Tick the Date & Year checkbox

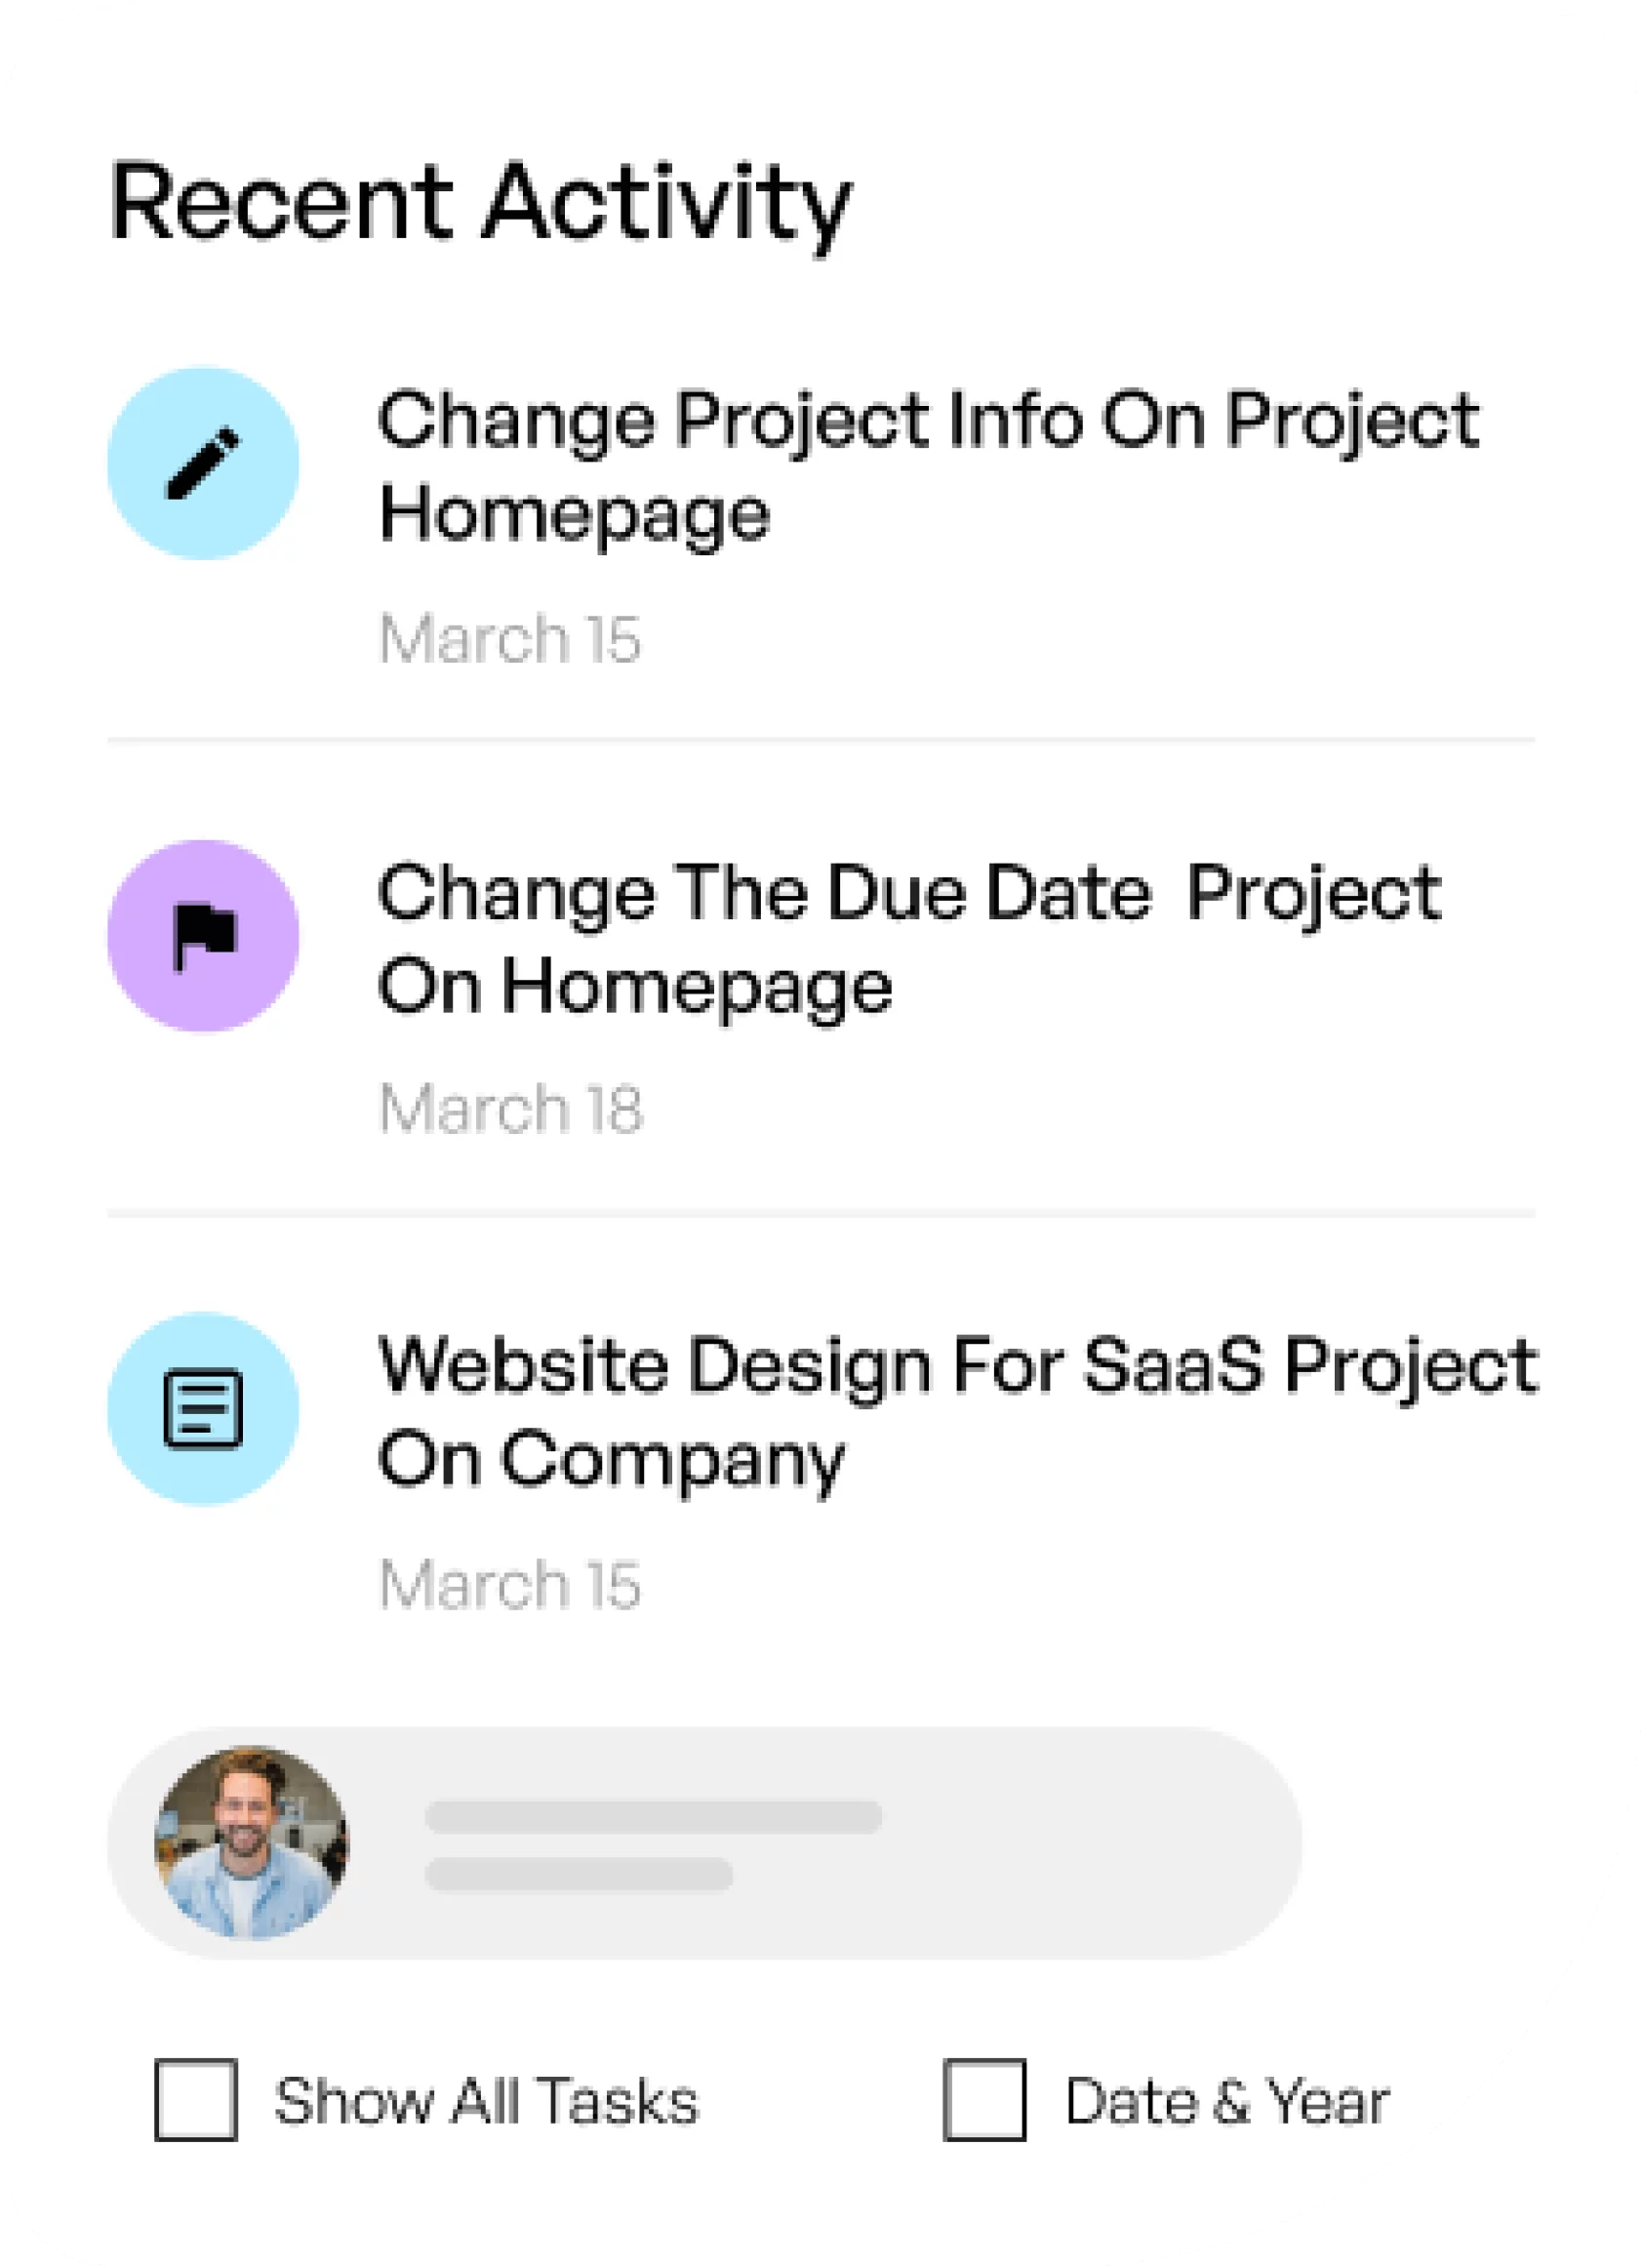(x=984, y=2100)
